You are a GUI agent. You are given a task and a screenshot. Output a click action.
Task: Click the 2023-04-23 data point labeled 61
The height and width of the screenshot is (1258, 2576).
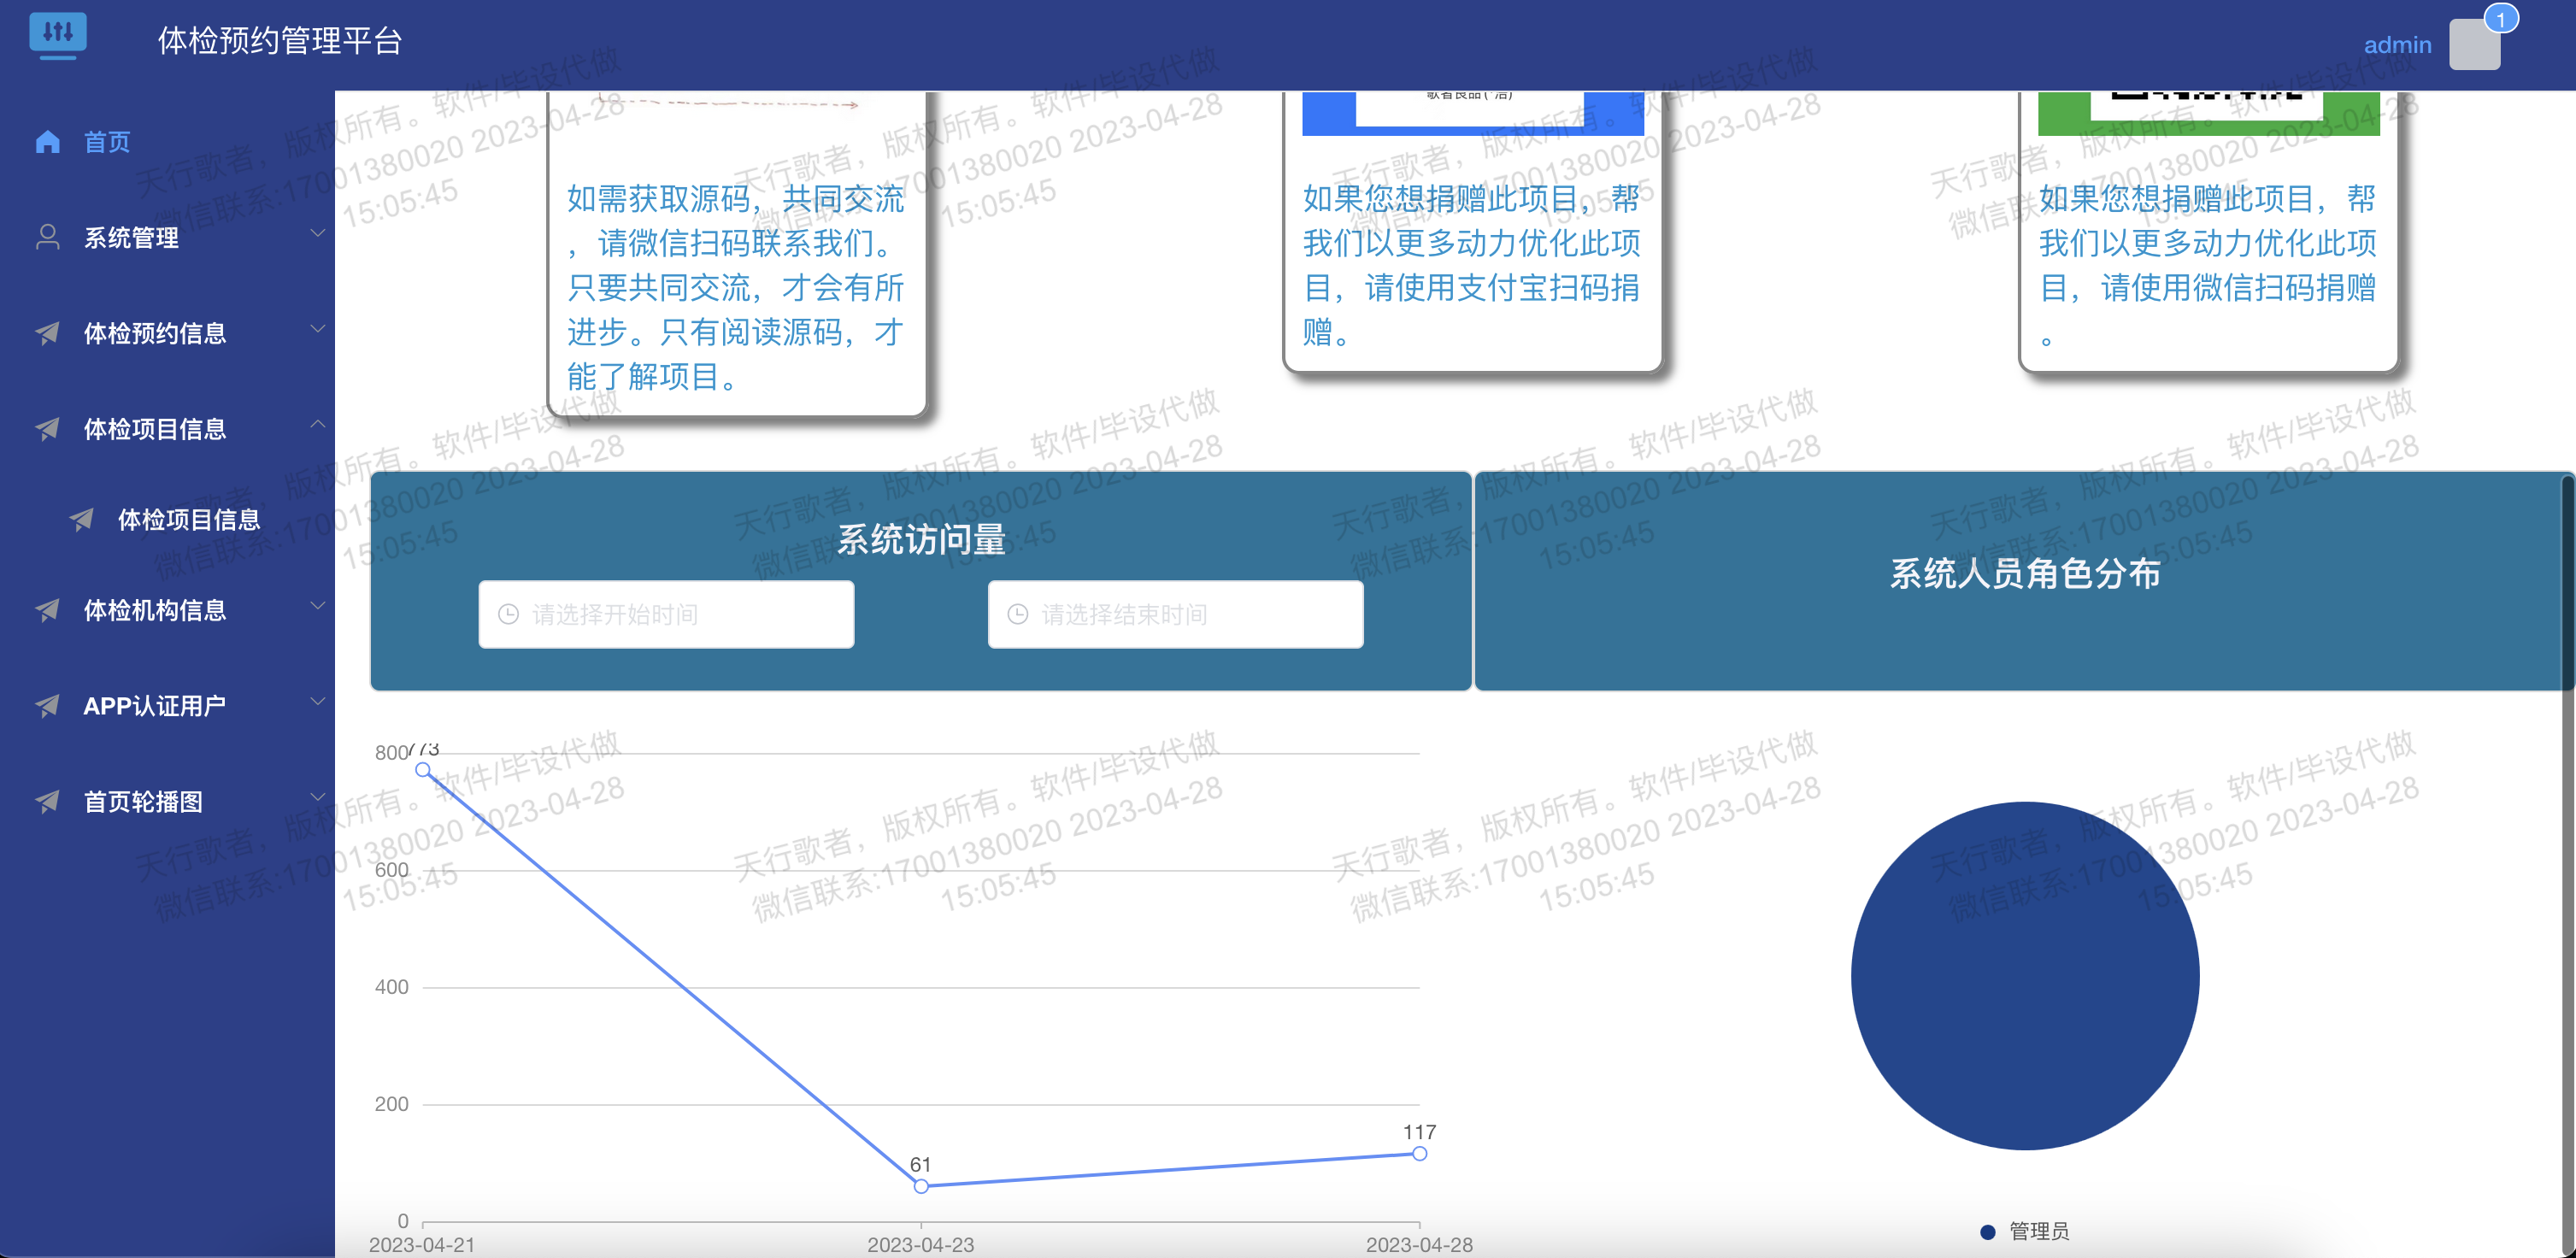pos(921,1186)
